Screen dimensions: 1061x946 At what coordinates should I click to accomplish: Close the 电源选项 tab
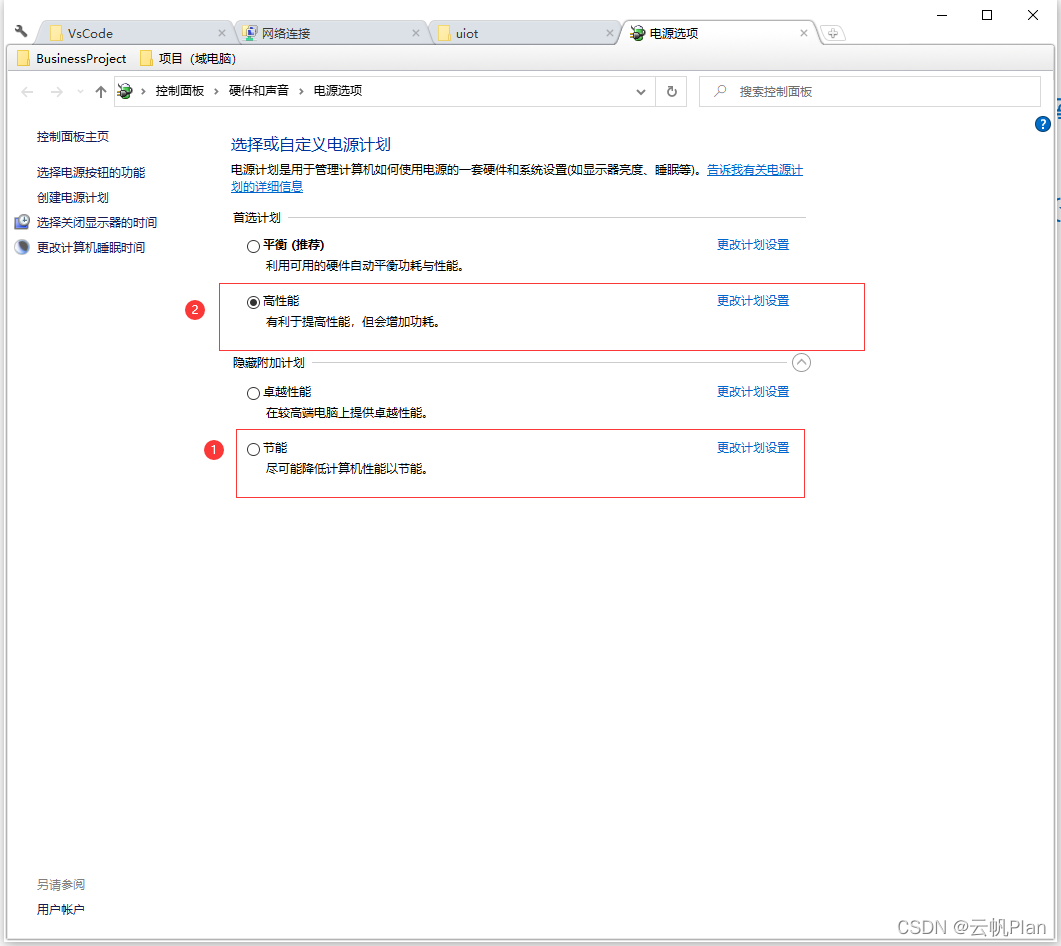804,33
